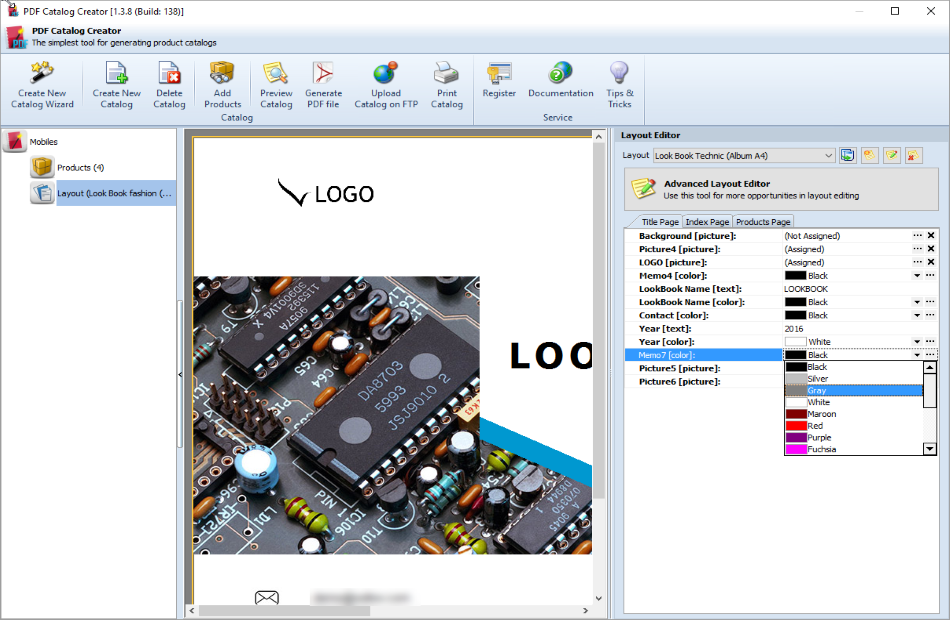Expand the Year [color] dropdown arrow

click(917, 342)
